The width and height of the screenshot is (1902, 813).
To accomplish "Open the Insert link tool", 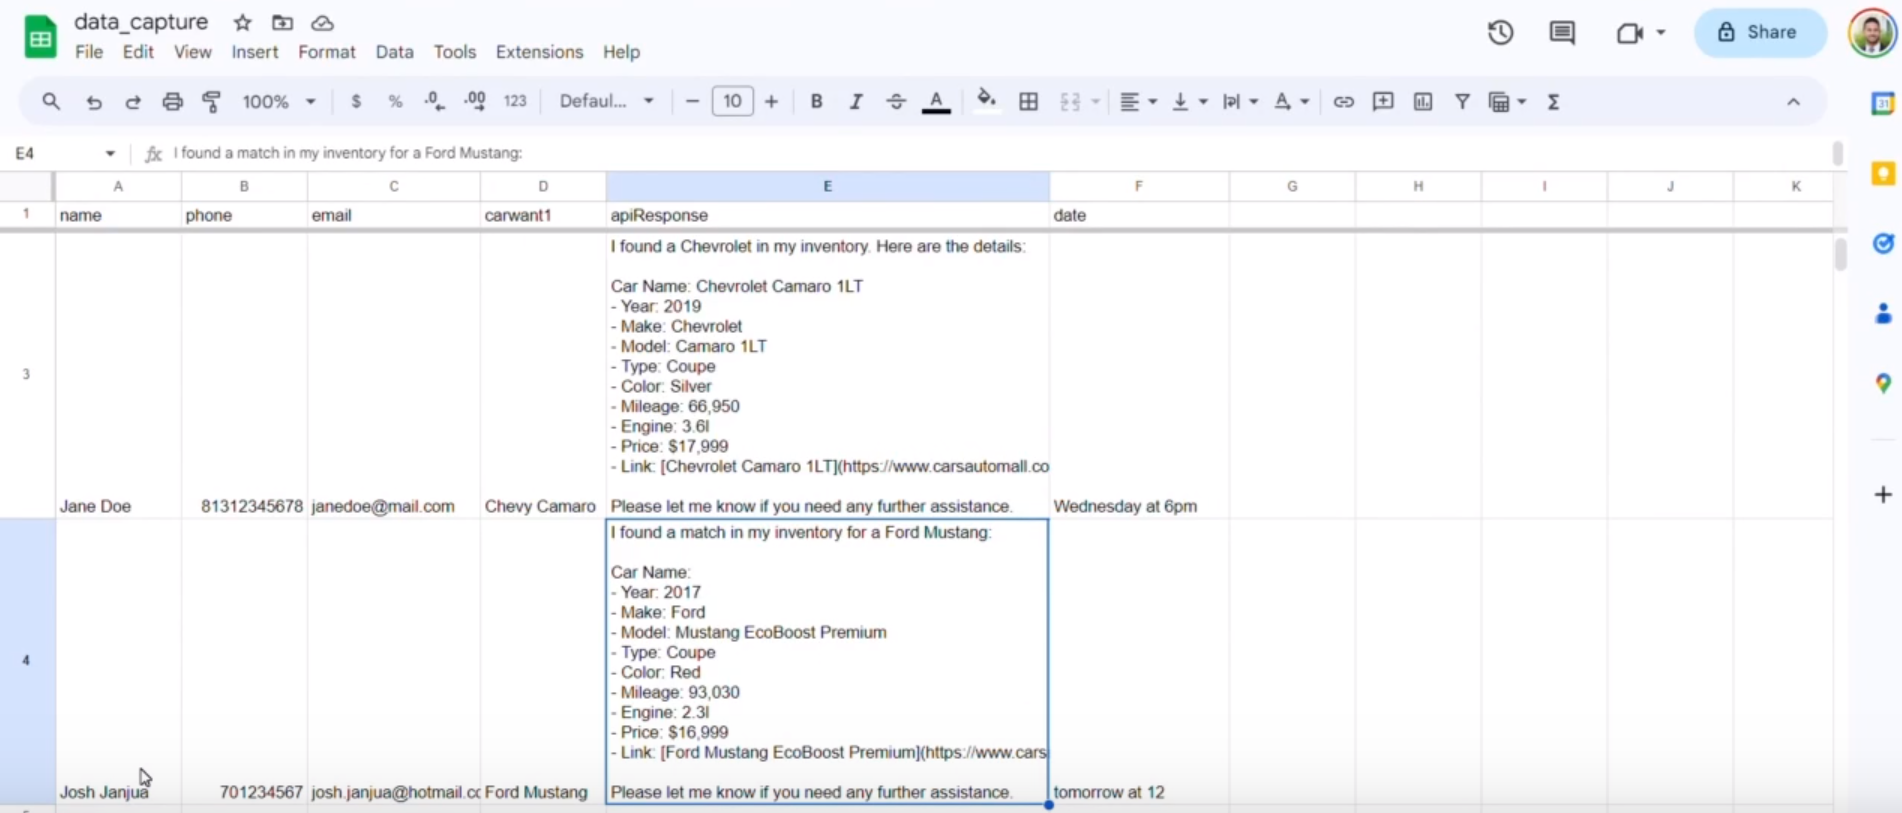I will pos(1343,102).
